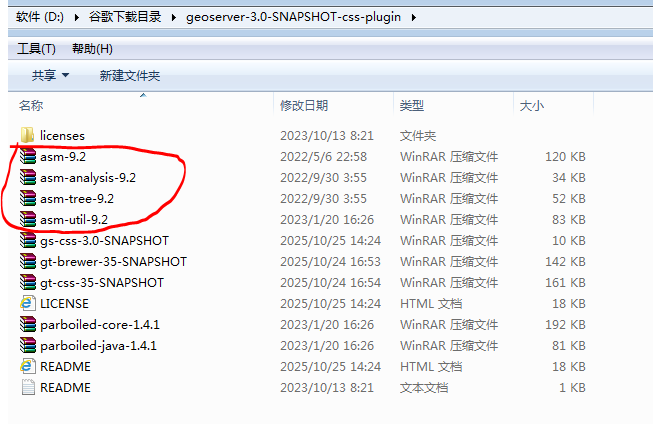Open the 工具(T) menu
The height and width of the screenshot is (424, 653).
pos(36,49)
